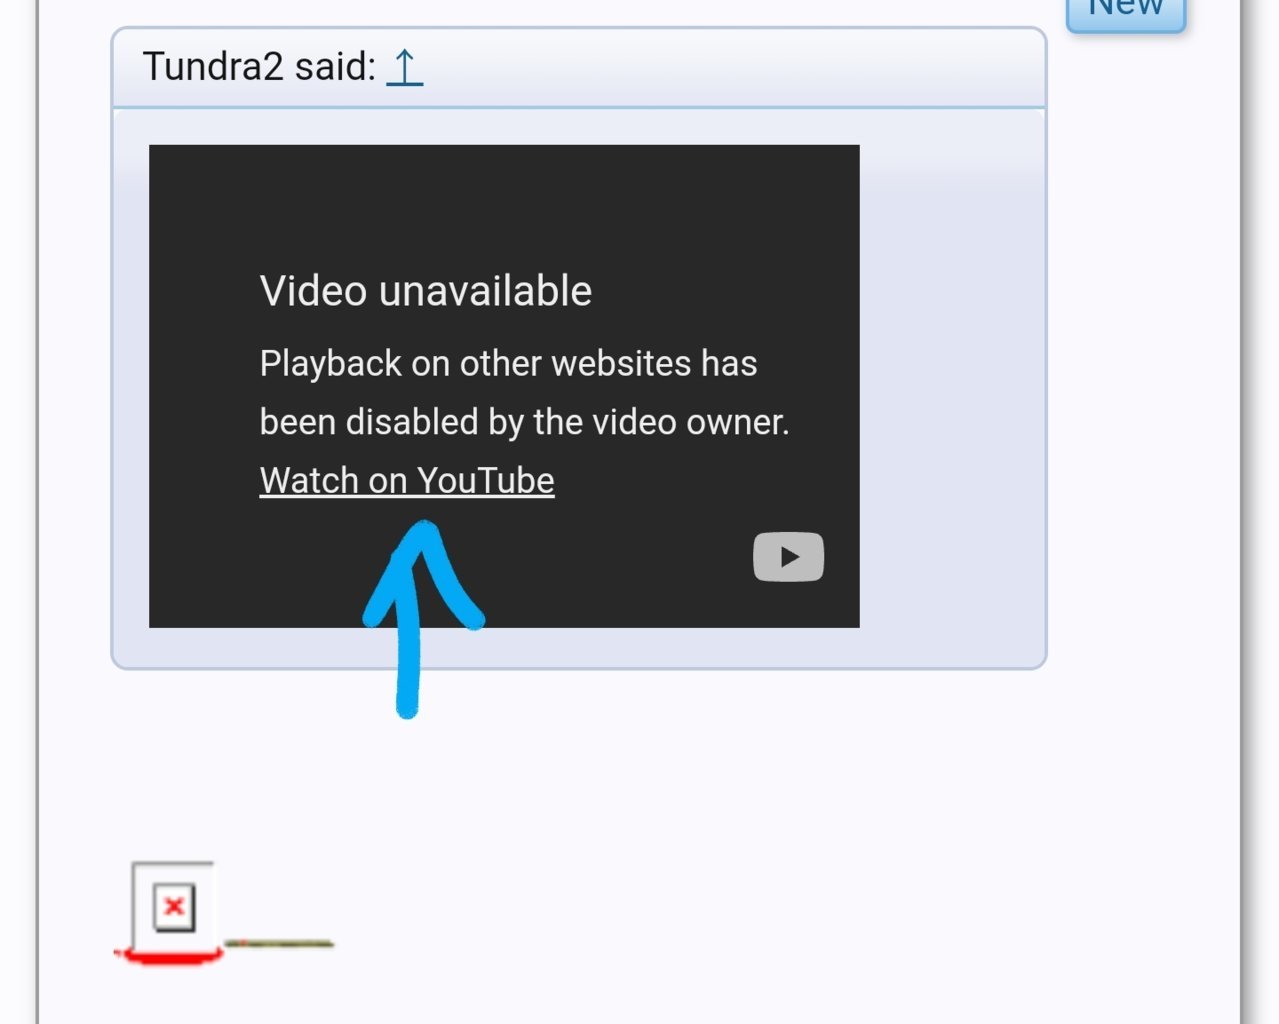
Task: Jump to Tundra2's original post arrow
Action: (x=404, y=67)
